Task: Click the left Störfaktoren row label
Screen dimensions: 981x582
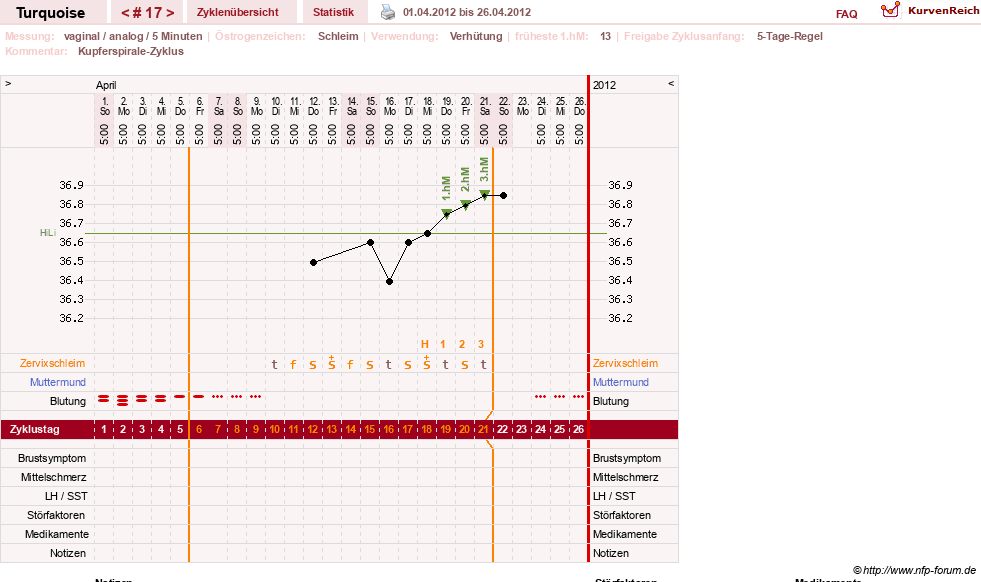Action: [56, 515]
